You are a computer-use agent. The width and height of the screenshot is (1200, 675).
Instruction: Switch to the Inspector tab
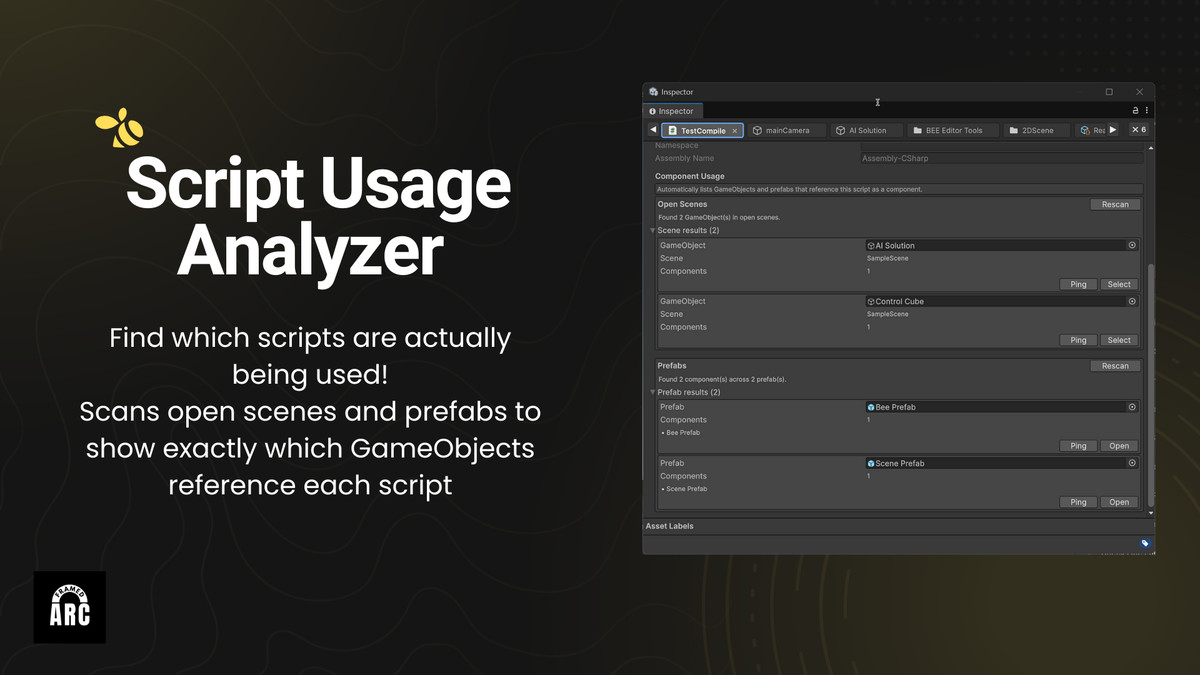[673, 110]
